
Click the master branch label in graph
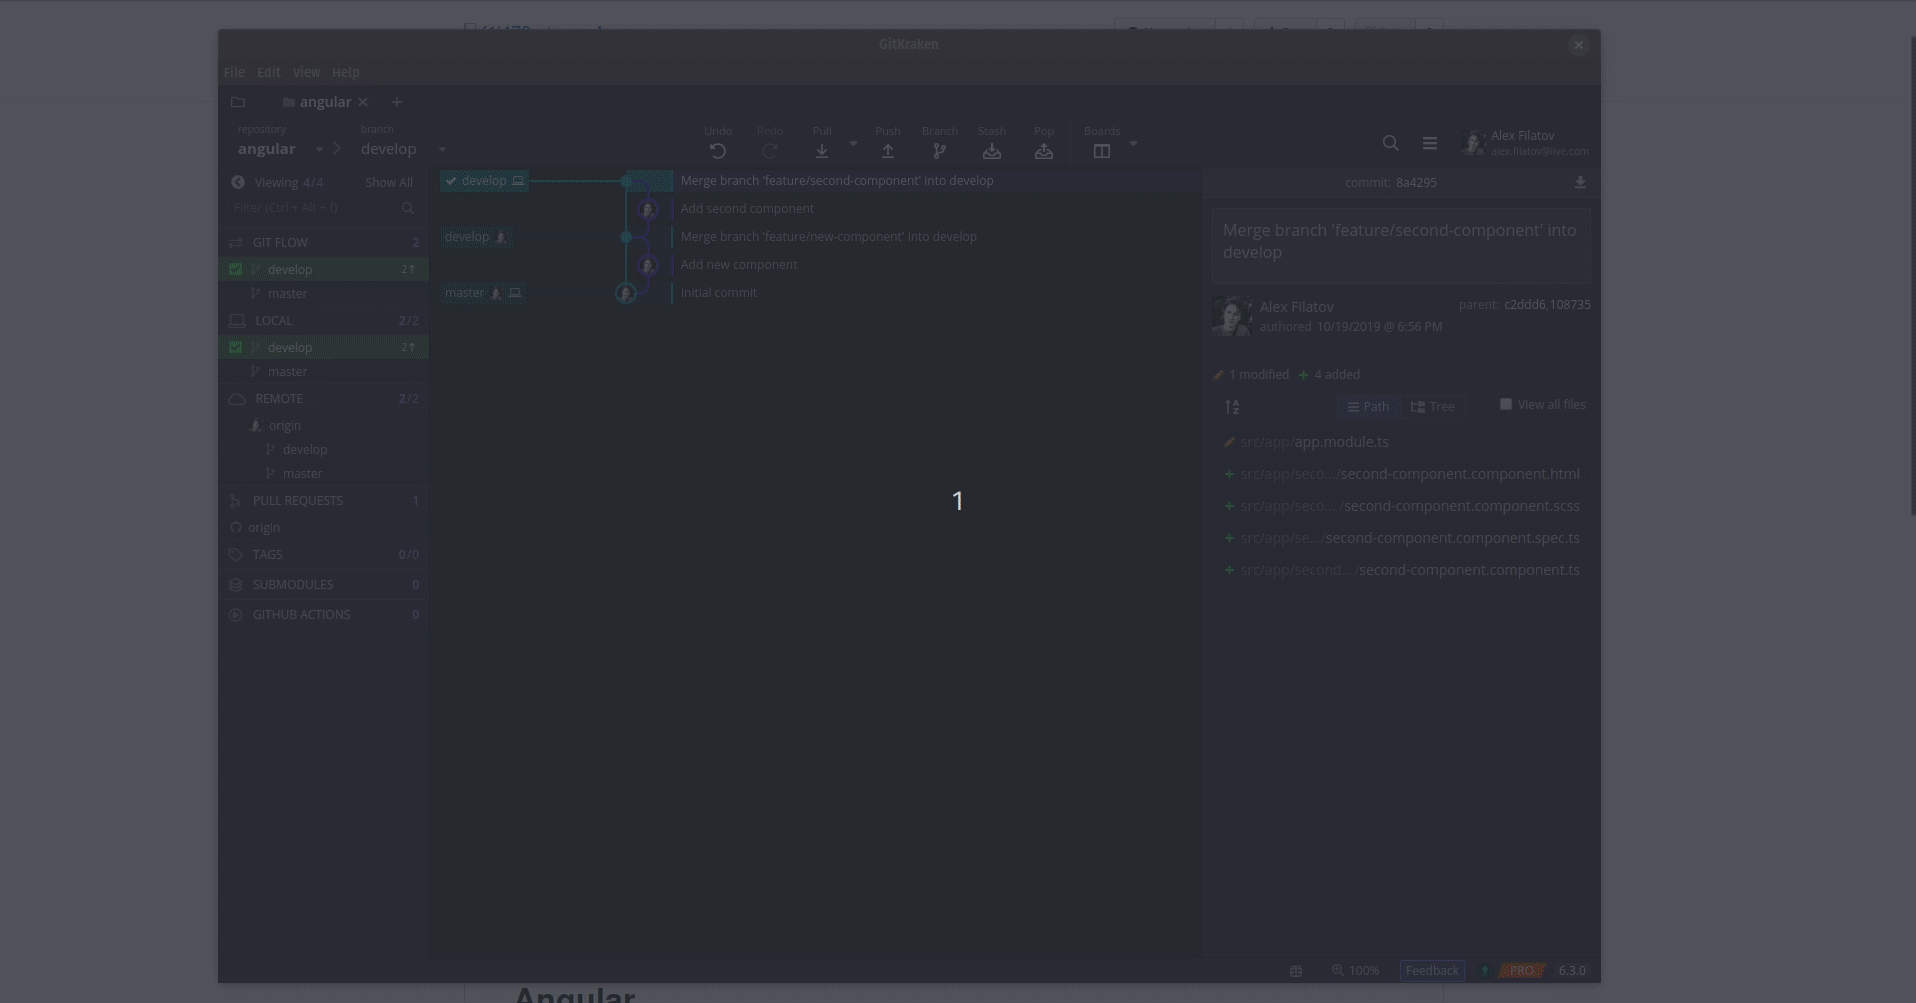point(483,293)
